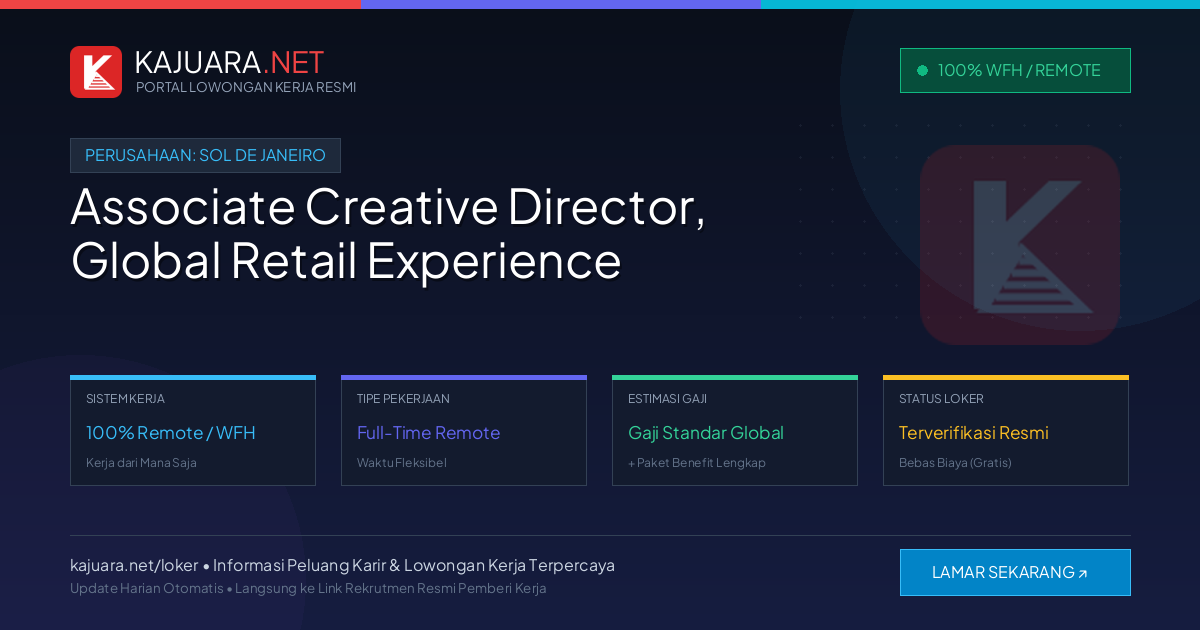1200x630 pixels.
Task: Open the Tipe Pekerjaan info card
Action: coord(464,430)
